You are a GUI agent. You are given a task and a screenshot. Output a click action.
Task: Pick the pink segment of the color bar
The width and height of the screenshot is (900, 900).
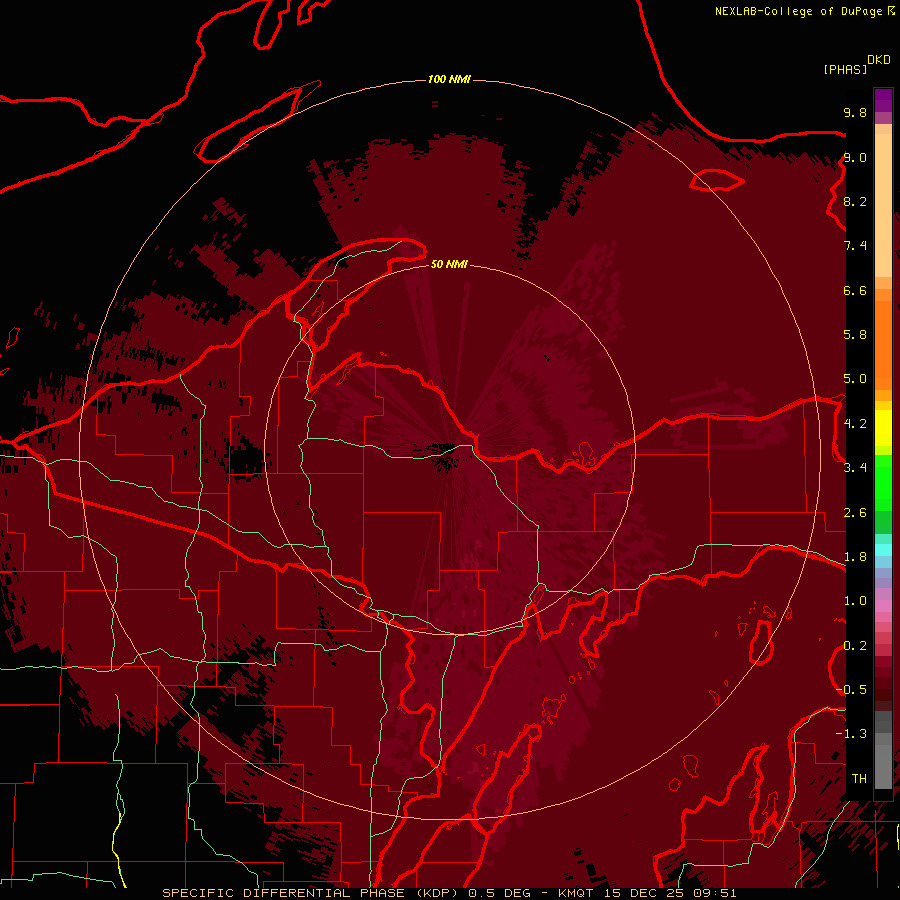coord(883,606)
